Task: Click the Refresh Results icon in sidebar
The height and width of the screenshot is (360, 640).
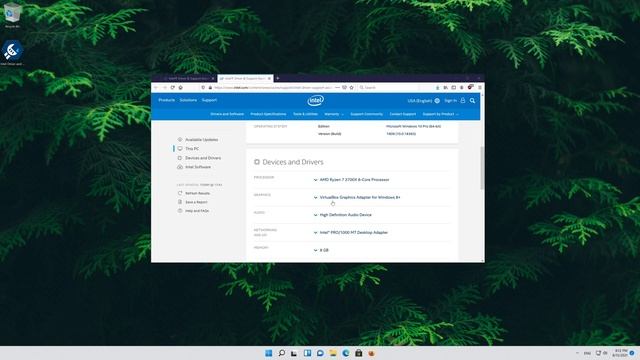Action: coord(180,193)
